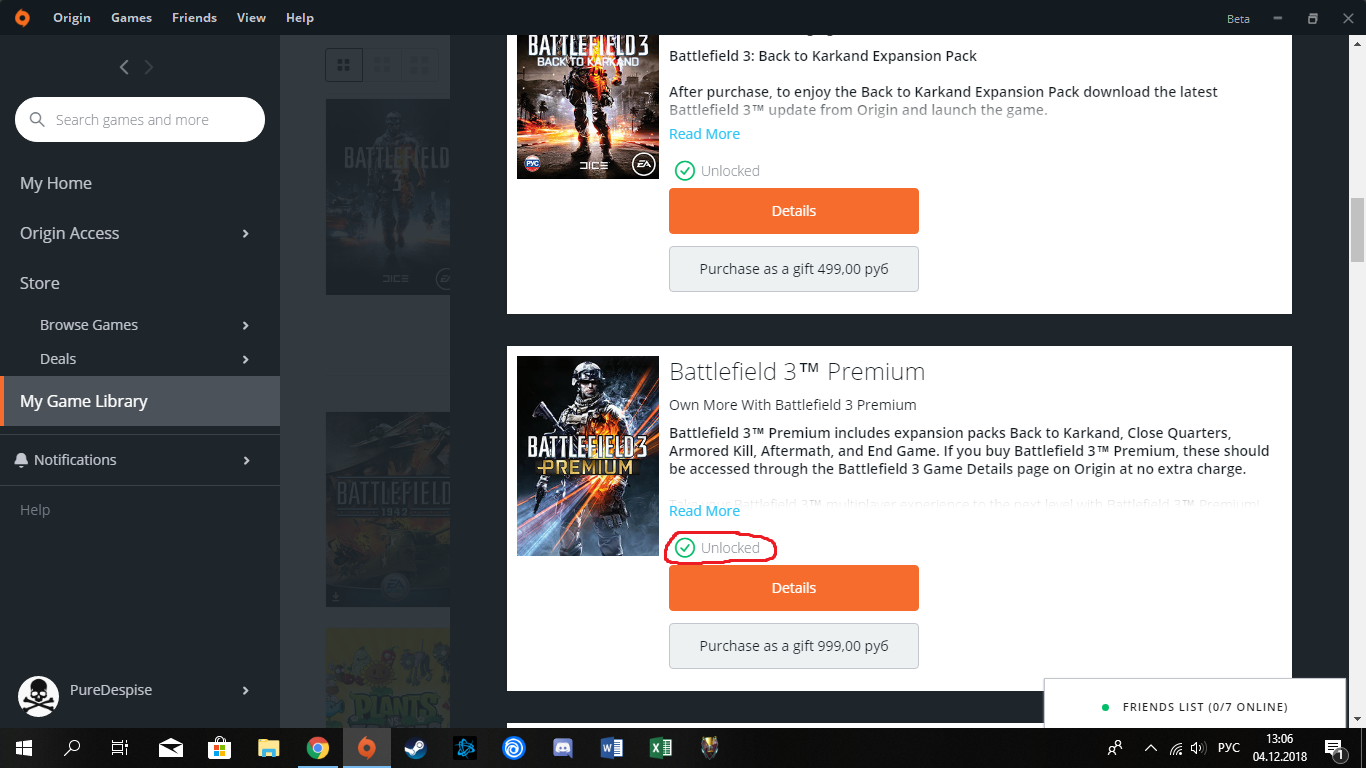Open Microsoft Store on taskbar

point(219,748)
